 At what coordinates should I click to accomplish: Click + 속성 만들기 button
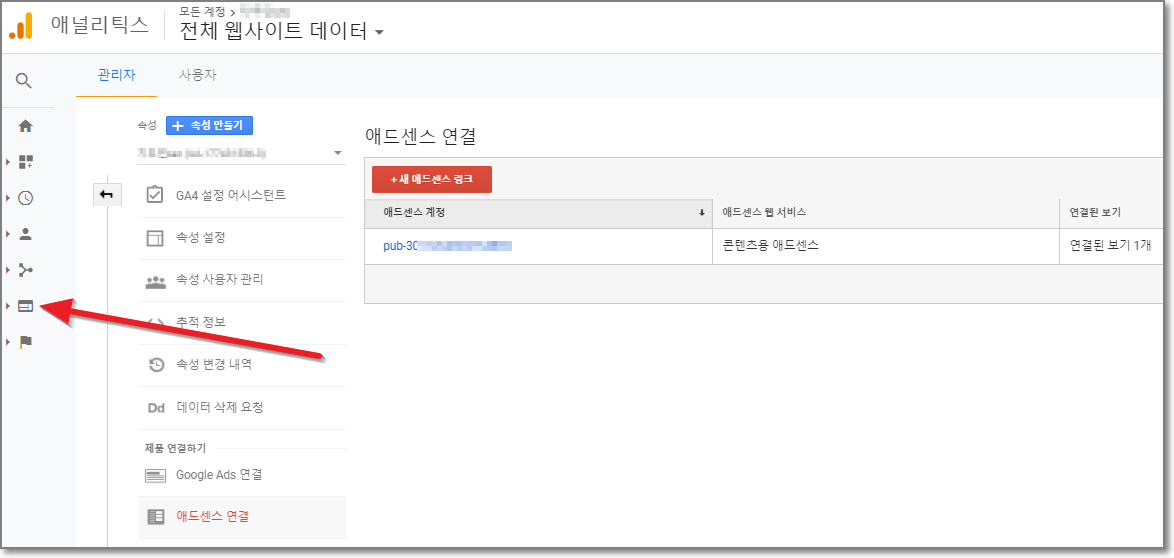tap(209, 126)
